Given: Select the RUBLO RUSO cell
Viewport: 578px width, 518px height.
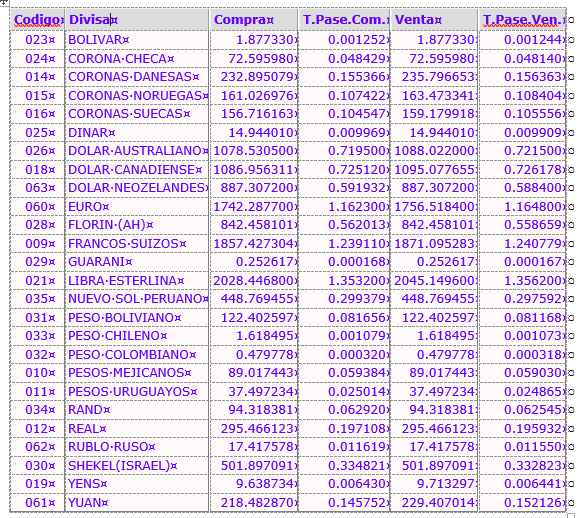Looking at the screenshot, I should [137, 447].
